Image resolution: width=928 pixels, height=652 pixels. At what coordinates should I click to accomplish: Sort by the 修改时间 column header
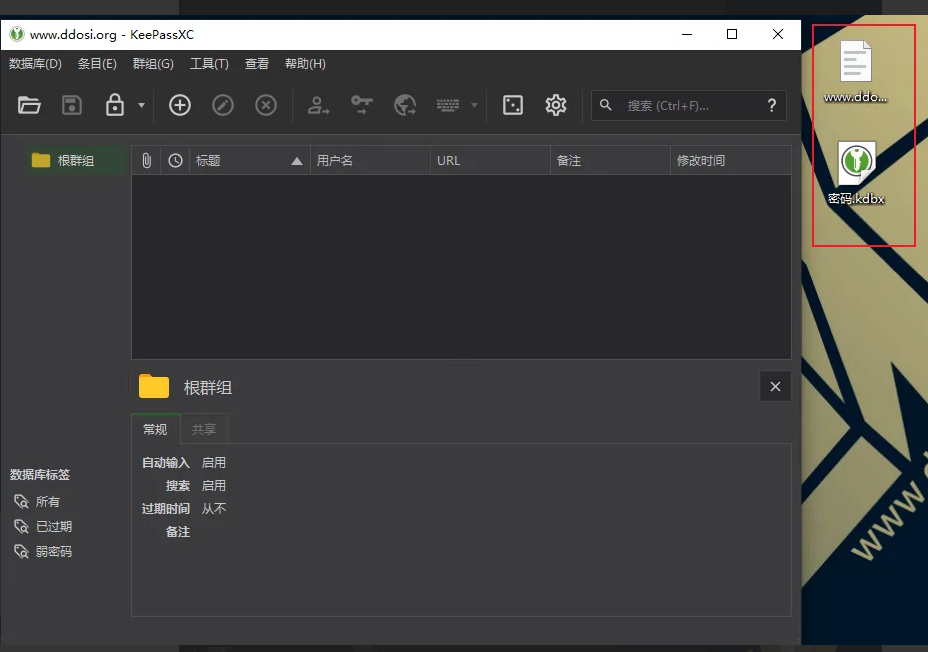(731, 160)
